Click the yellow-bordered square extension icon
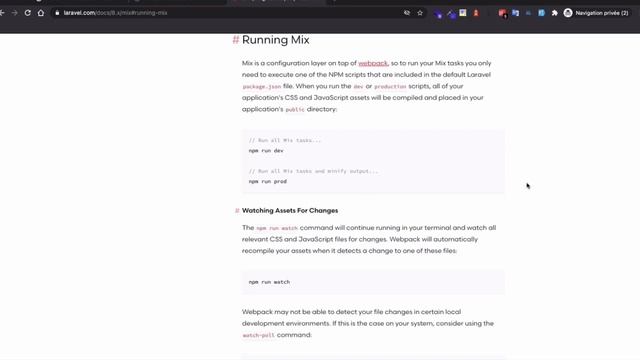The image size is (640, 360). [x=463, y=13]
